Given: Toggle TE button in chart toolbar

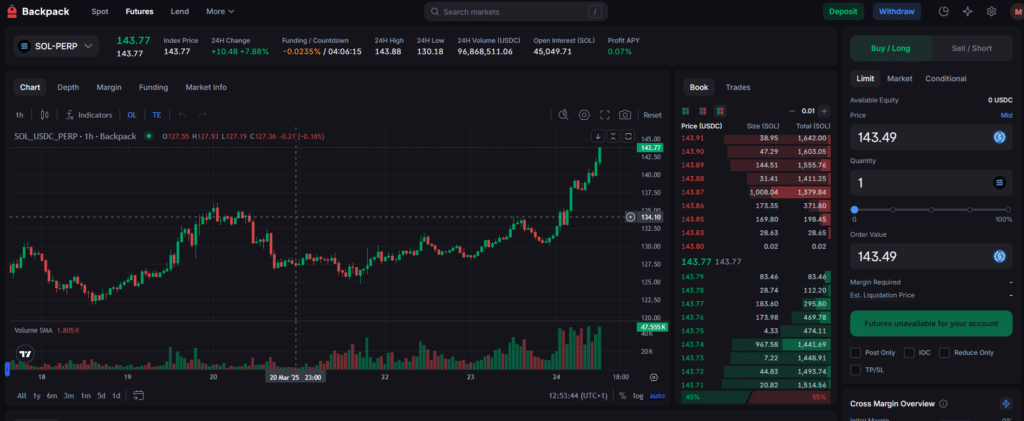Looking at the screenshot, I should (157, 115).
